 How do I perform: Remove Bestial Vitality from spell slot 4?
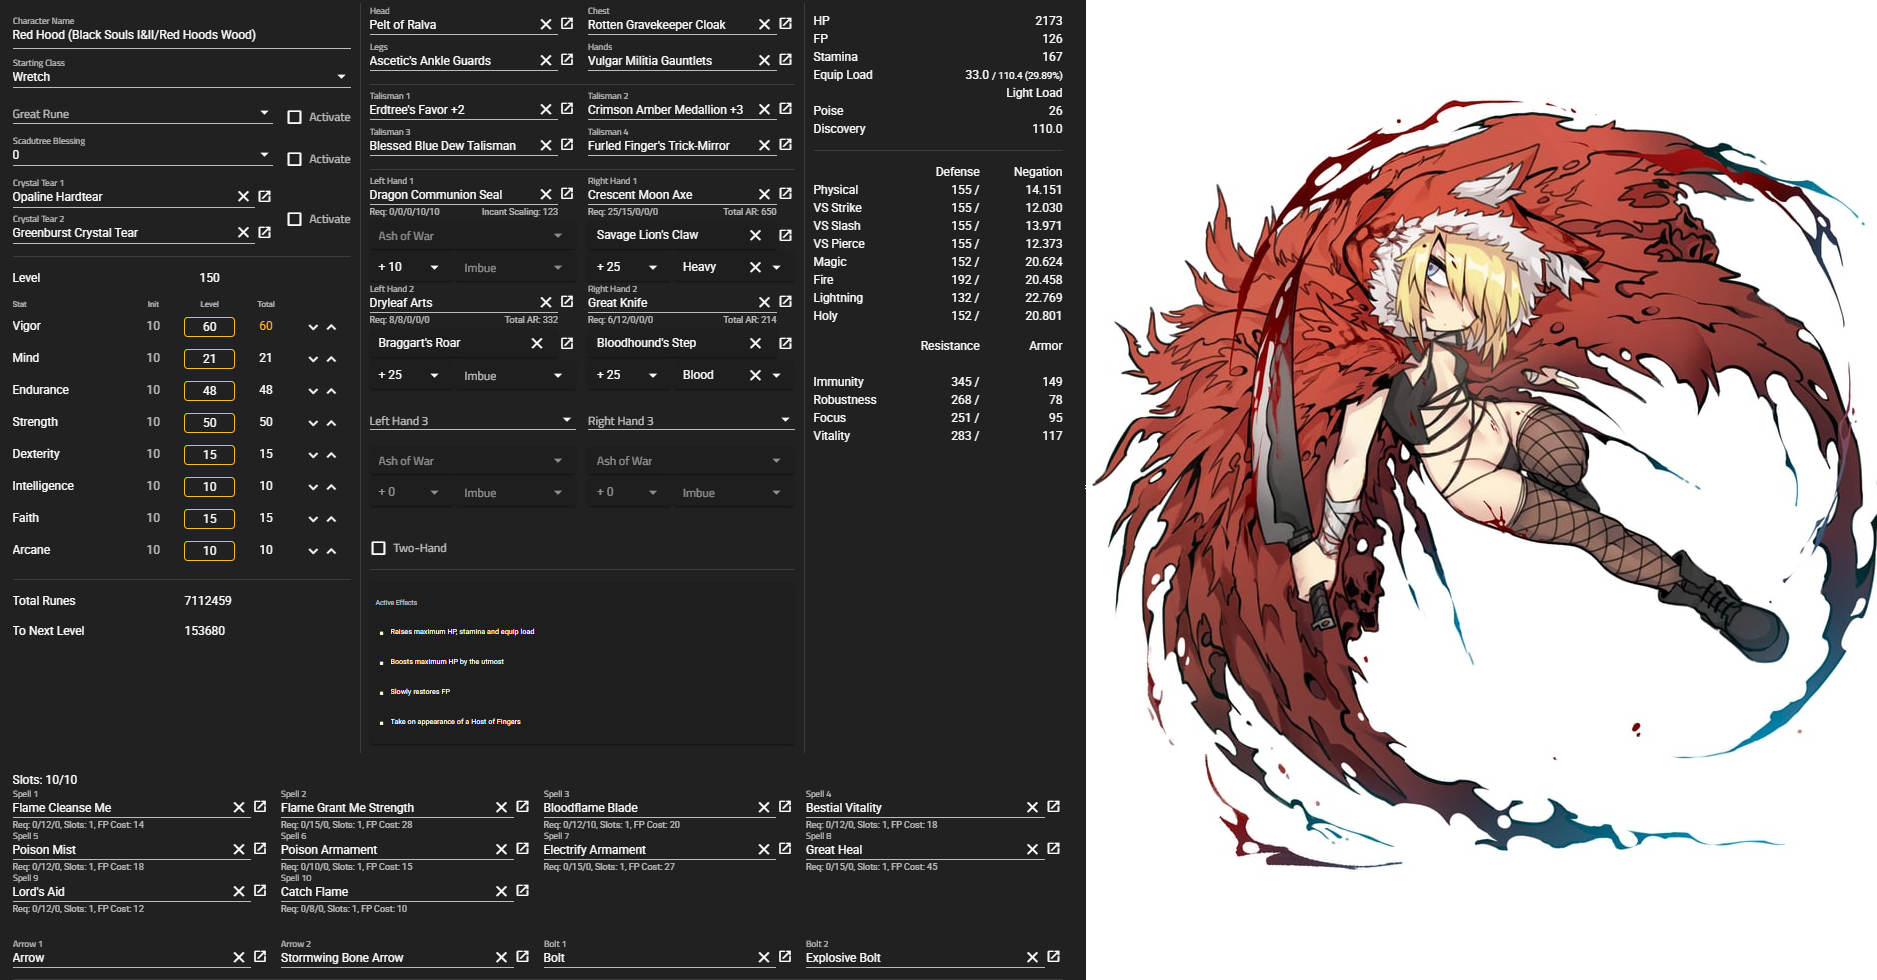(1032, 807)
